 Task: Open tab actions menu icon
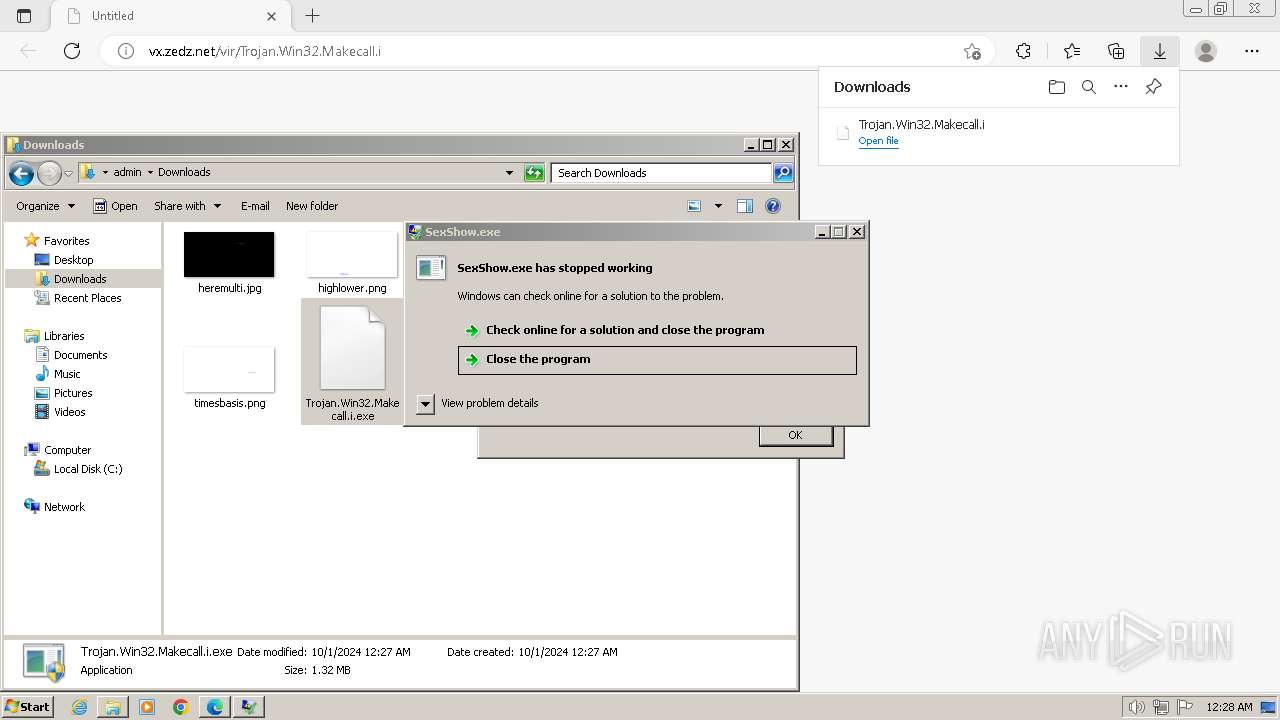[24, 16]
